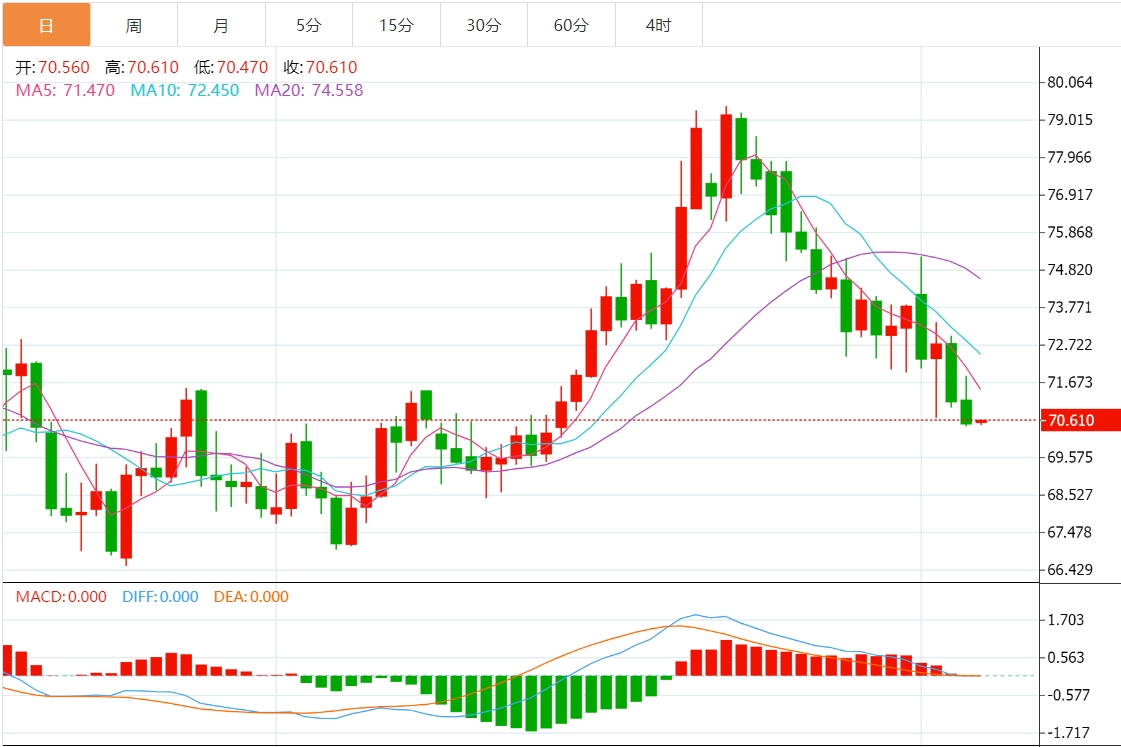This screenshot has height=747, width=1121.
Task: Click the 72.722 price axis label
Action: (x=1070, y=345)
